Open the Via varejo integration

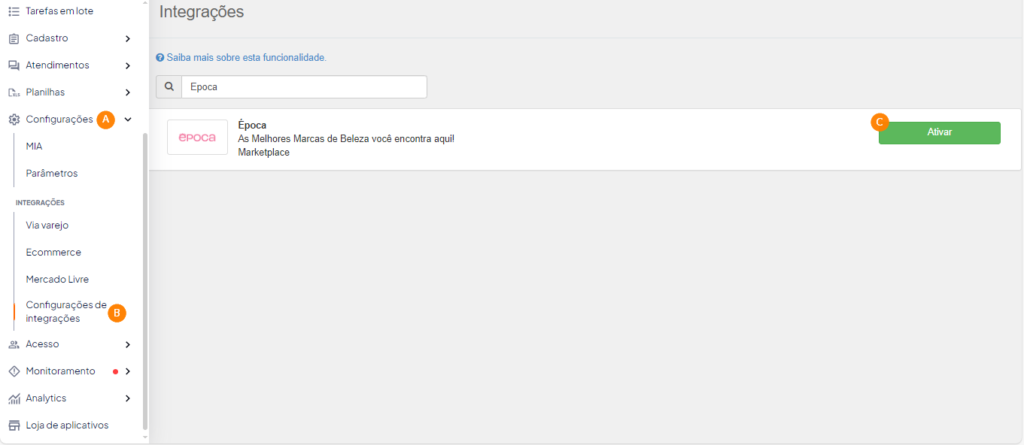47,225
